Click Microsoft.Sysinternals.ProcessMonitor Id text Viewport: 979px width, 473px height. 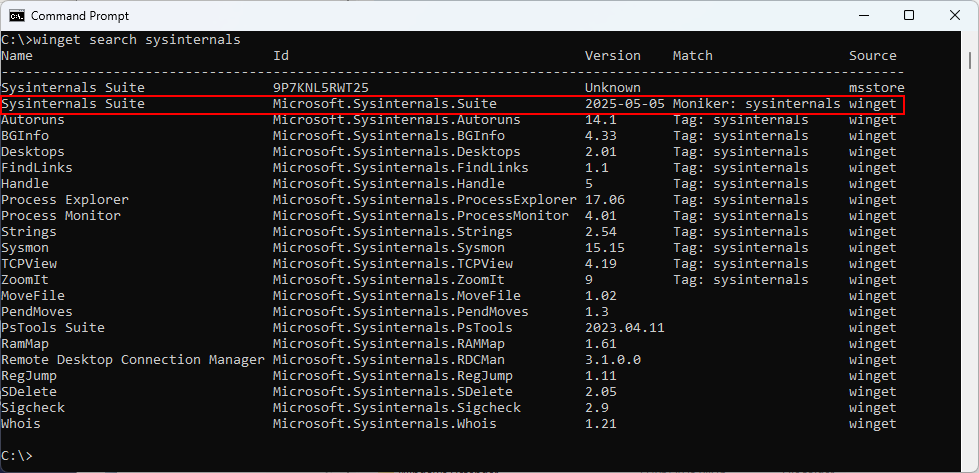click(x=421, y=216)
